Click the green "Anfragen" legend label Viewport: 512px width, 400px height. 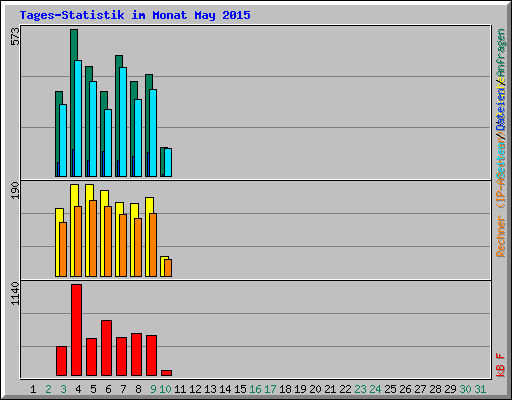point(501,51)
